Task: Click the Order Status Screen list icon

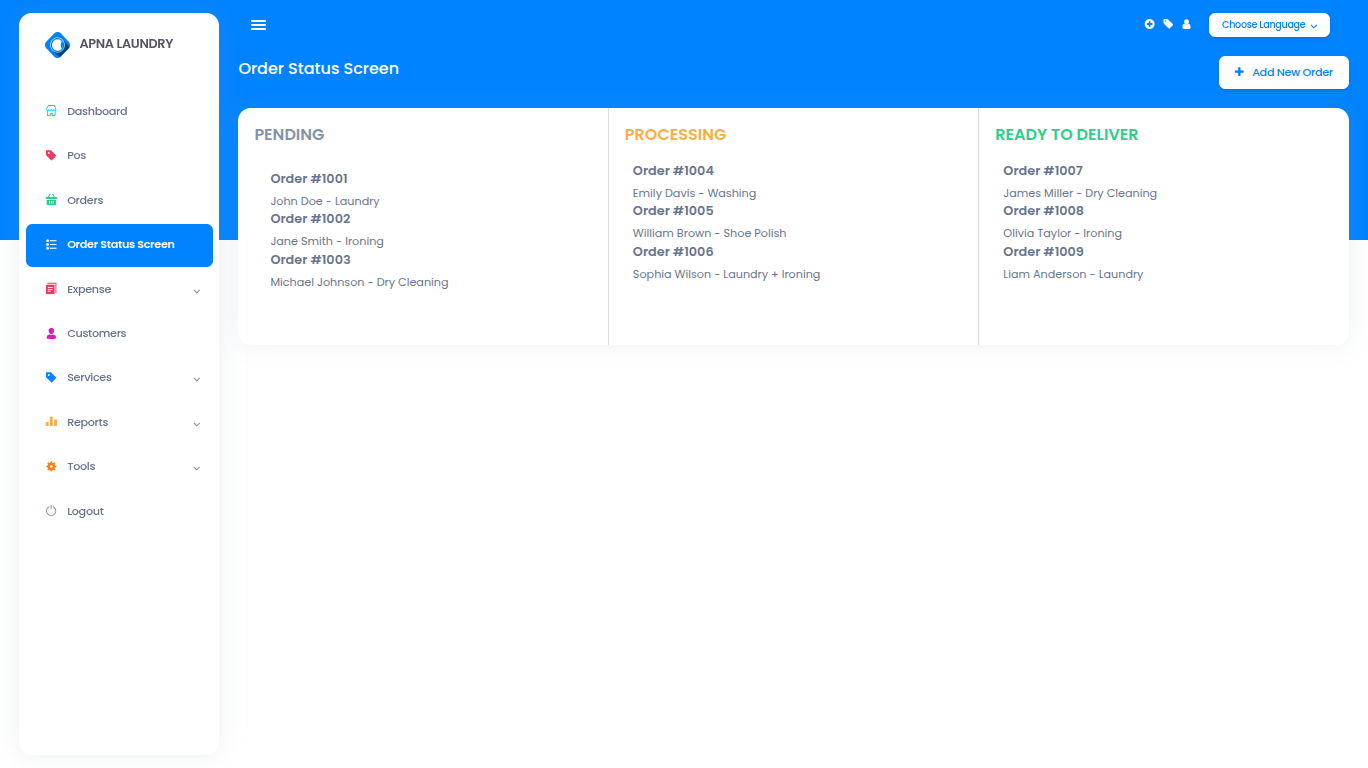Action: [50, 244]
